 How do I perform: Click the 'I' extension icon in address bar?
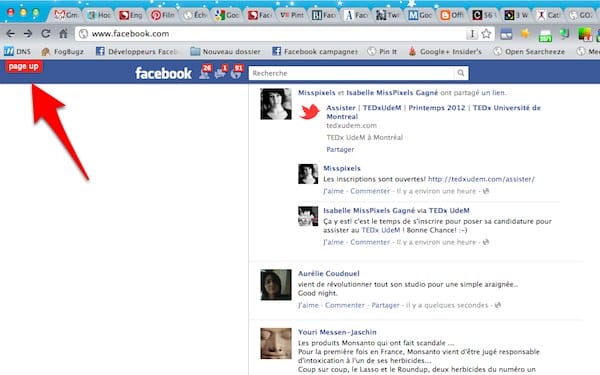[x=472, y=34]
